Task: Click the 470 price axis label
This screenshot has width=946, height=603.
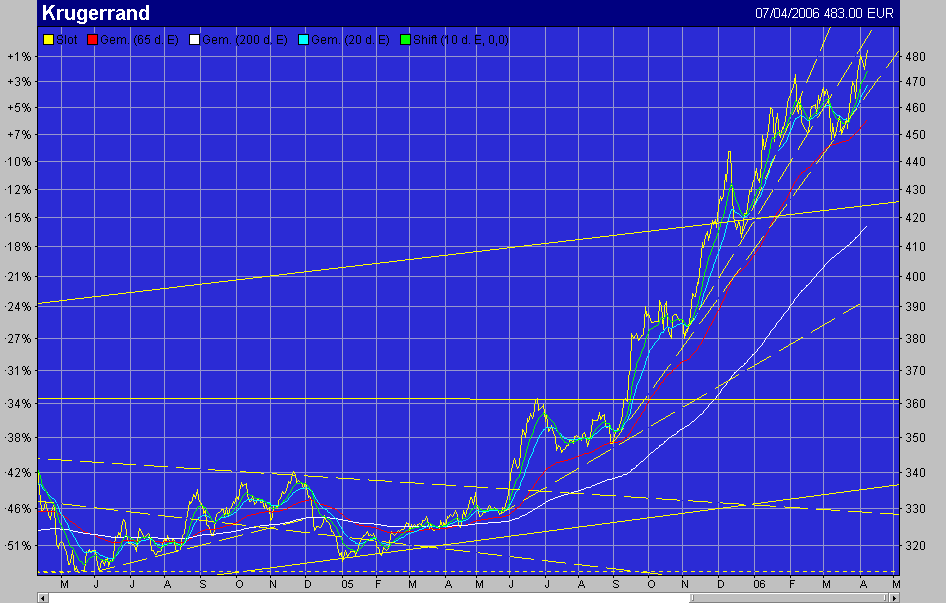Action: pos(915,81)
